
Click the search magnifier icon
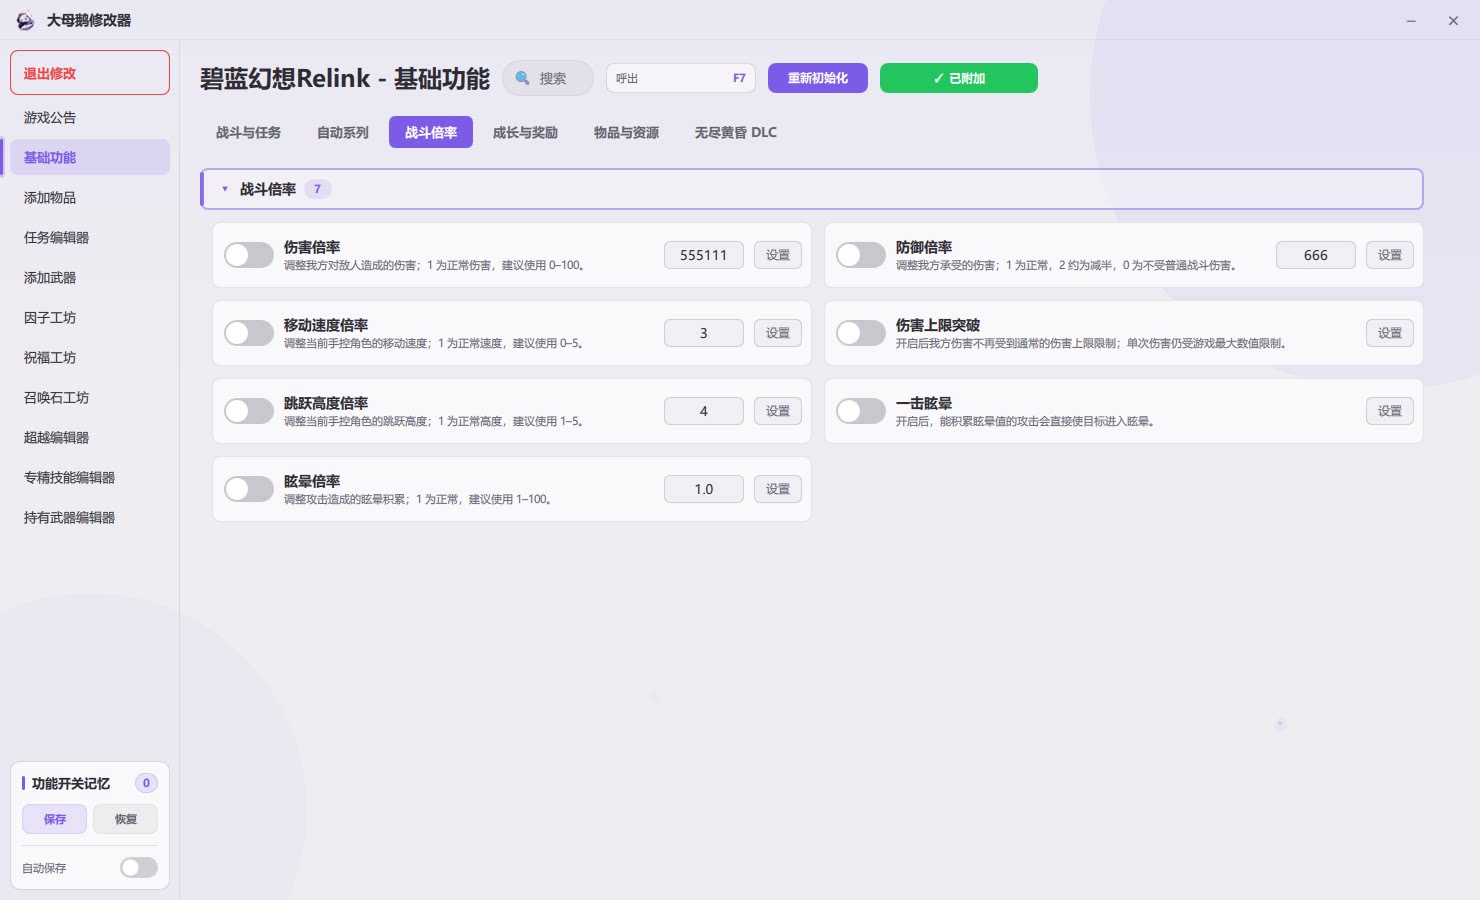coord(522,78)
